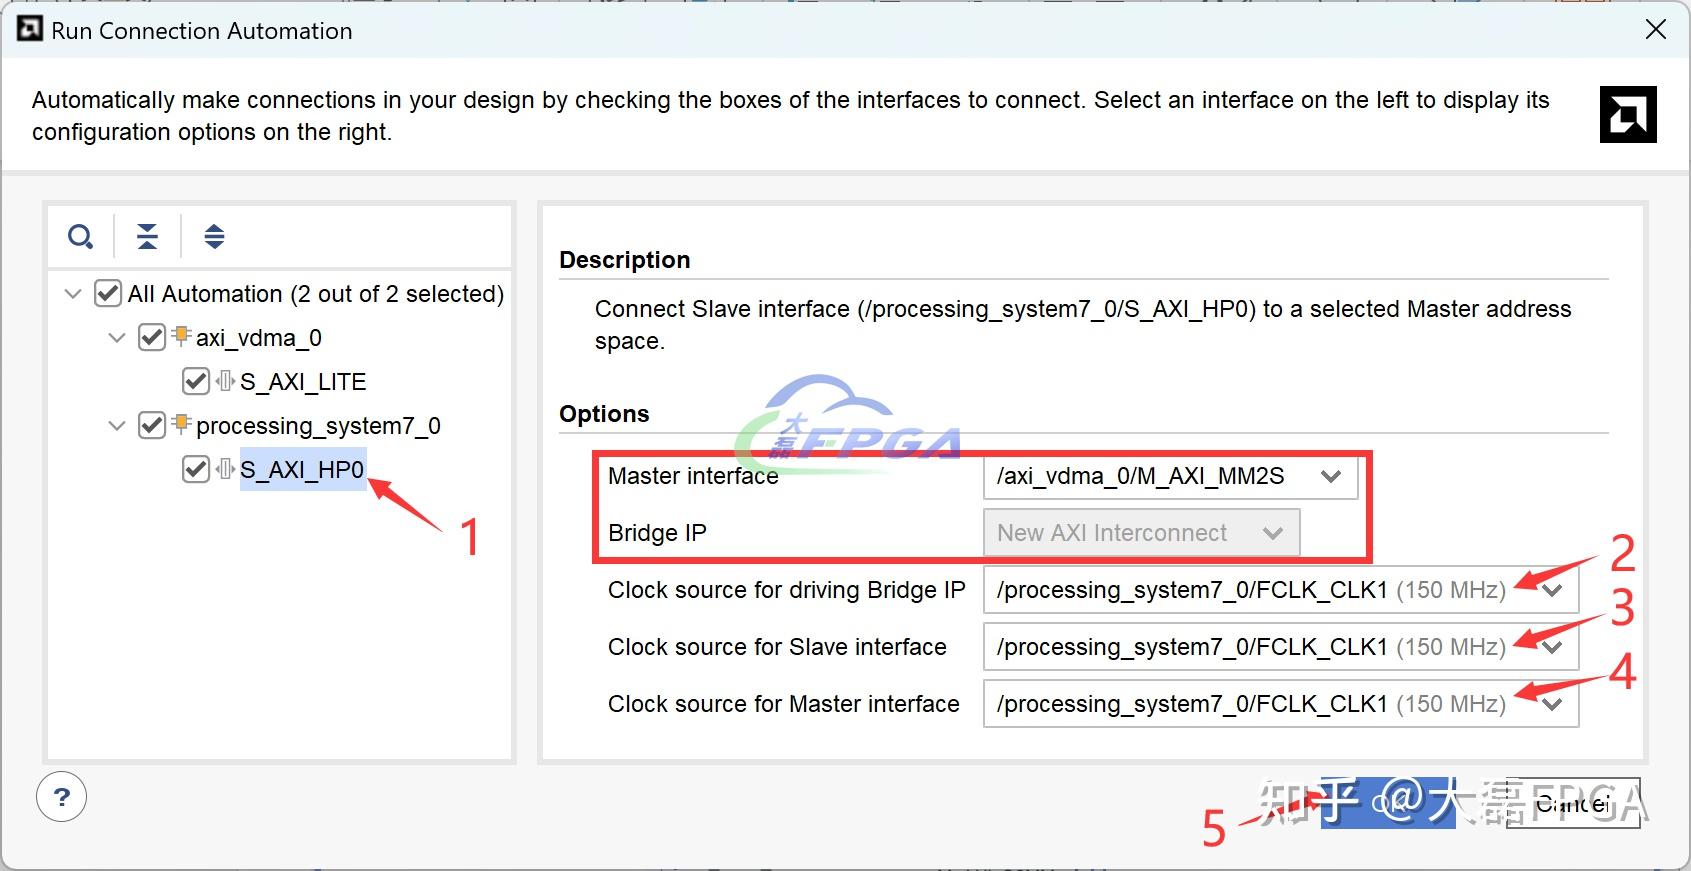Click the S_AXI_LITE interface icon
Viewport: 1691px width, 871px height.
226,381
